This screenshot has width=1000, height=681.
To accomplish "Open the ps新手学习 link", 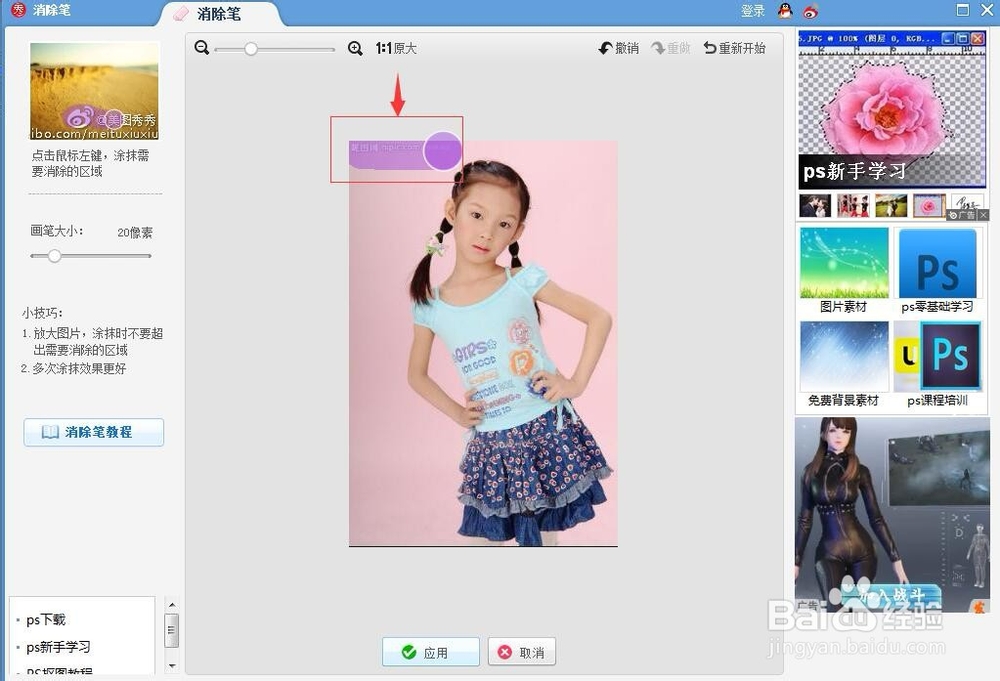I will click(x=57, y=647).
